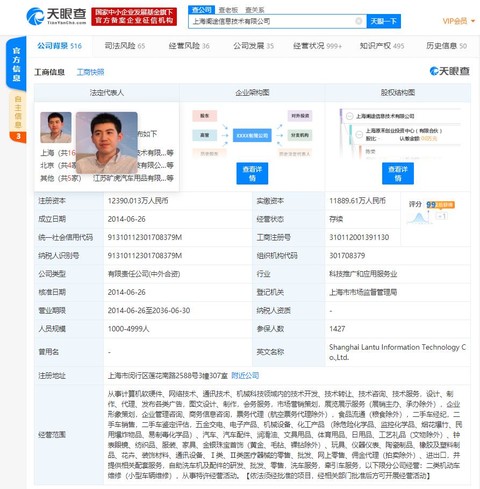The width and height of the screenshot is (480, 489).
Task: Click organization code 301708379
Action: pos(347,256)
